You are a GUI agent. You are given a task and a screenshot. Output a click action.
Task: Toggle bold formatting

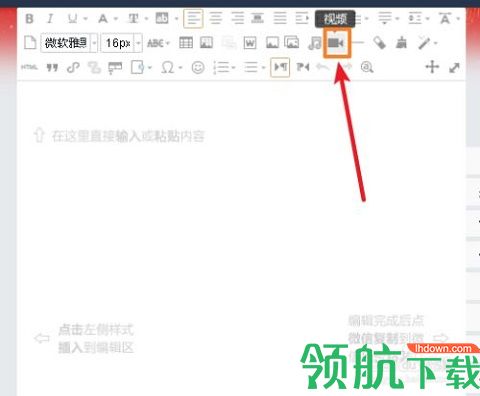29,19
